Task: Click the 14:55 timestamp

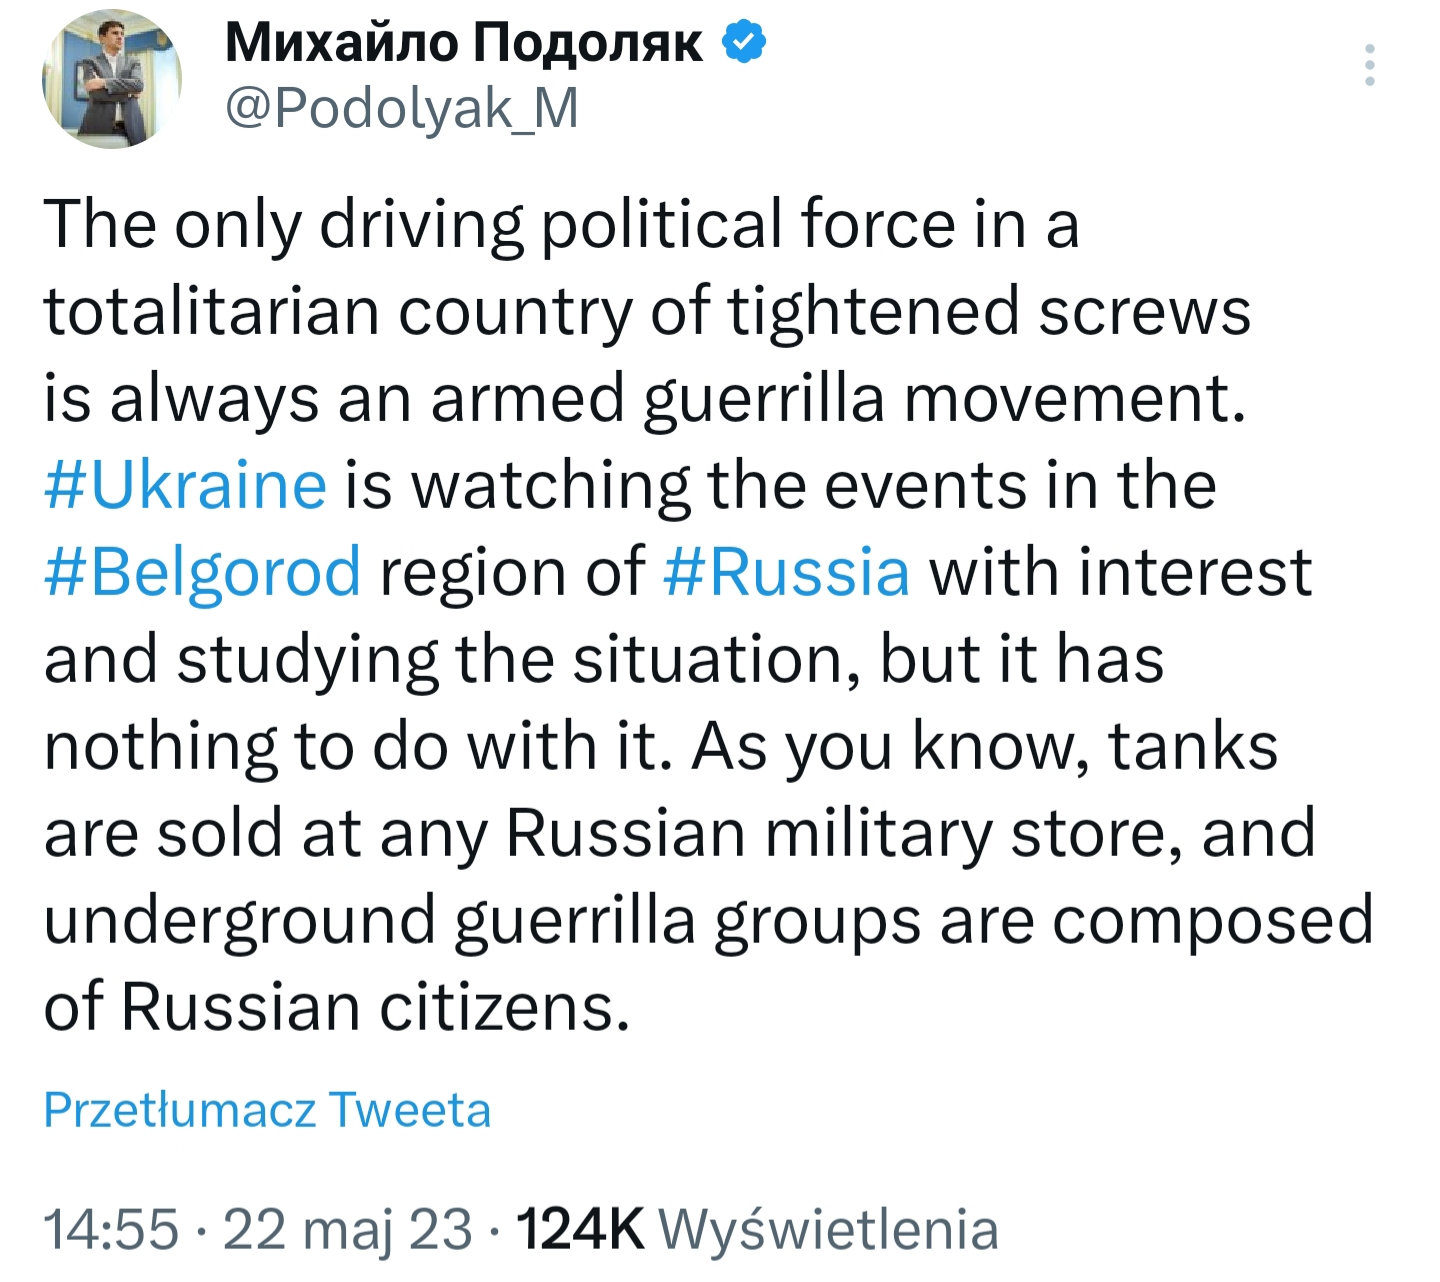Action: coord(111,1229)
